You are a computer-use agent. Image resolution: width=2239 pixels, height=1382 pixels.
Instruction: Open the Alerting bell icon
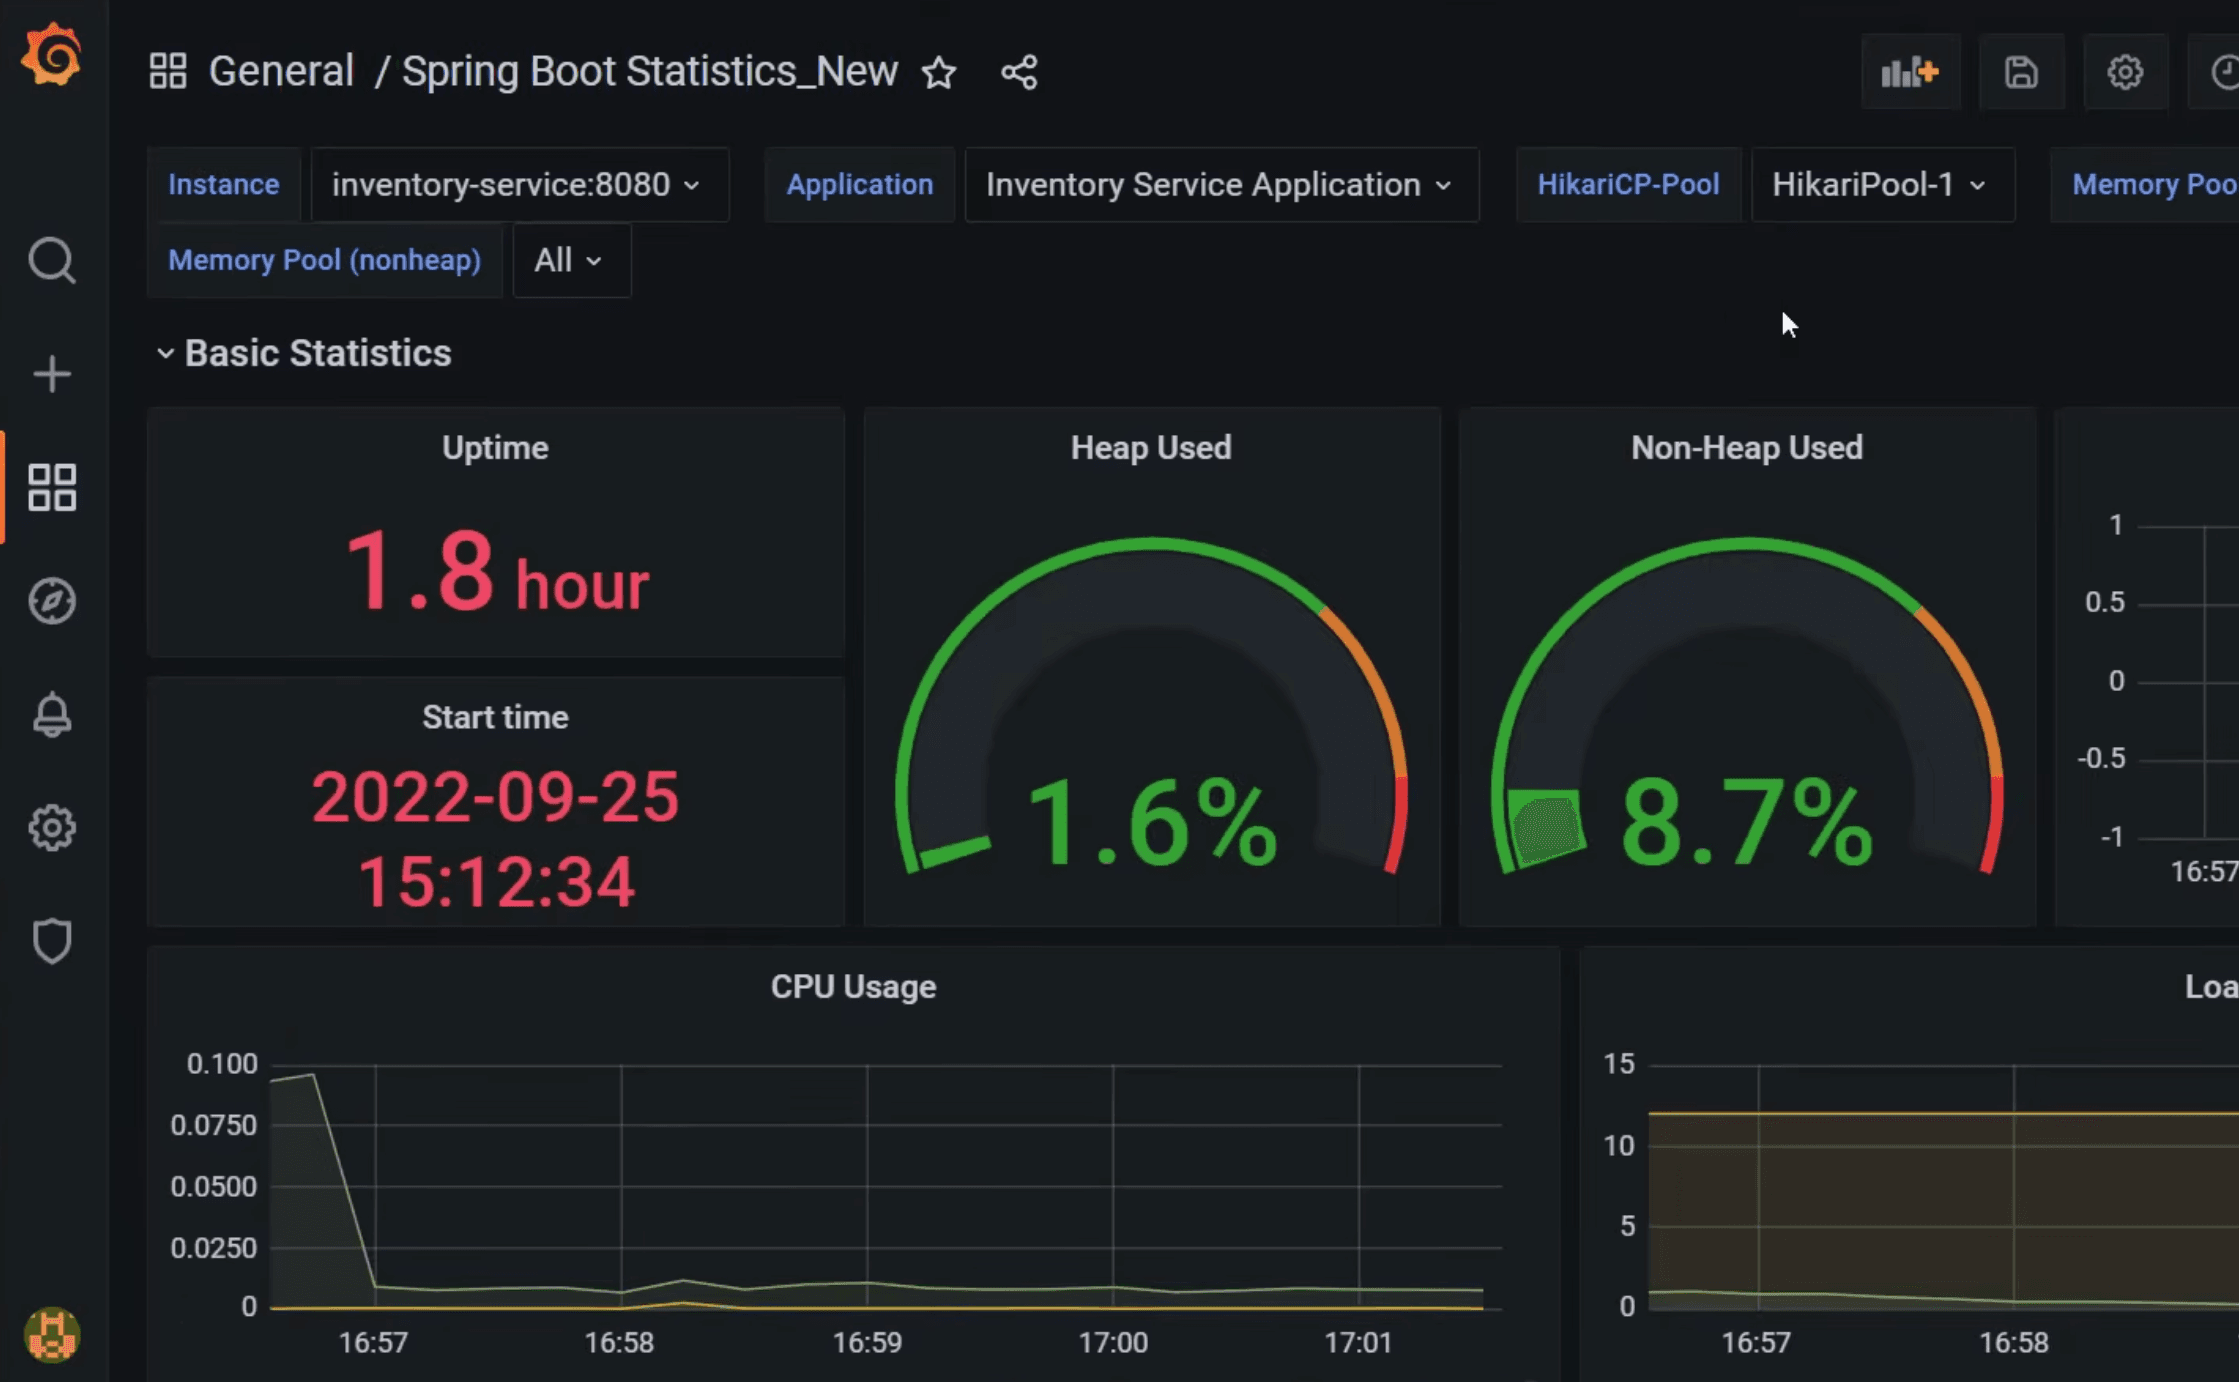tap(52, 715)
